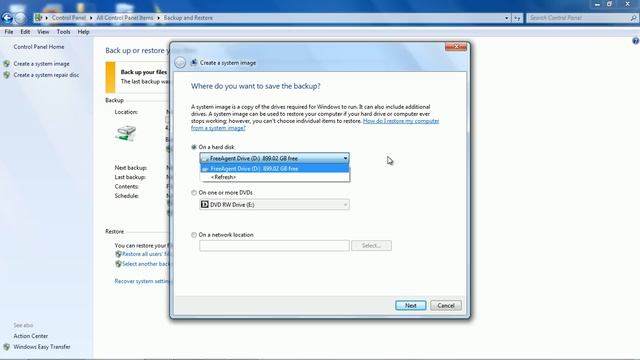Click Restore all users' files link

point(146,254)
